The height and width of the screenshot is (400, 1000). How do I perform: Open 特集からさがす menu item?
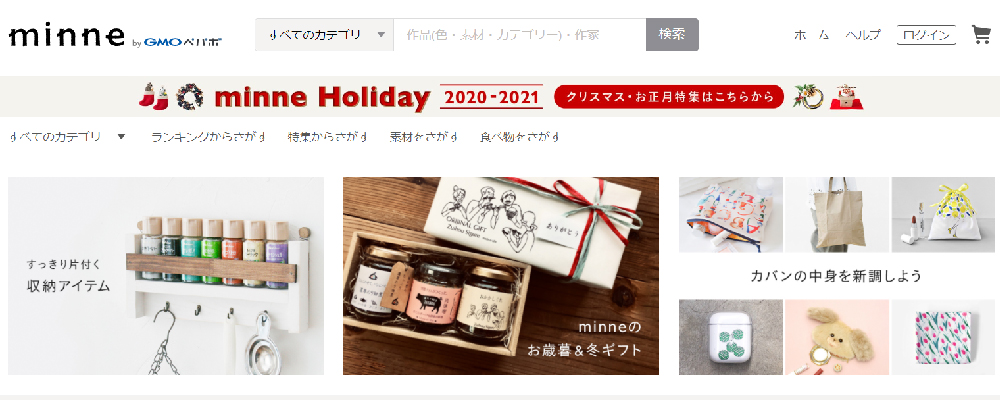tap(327, 137)
